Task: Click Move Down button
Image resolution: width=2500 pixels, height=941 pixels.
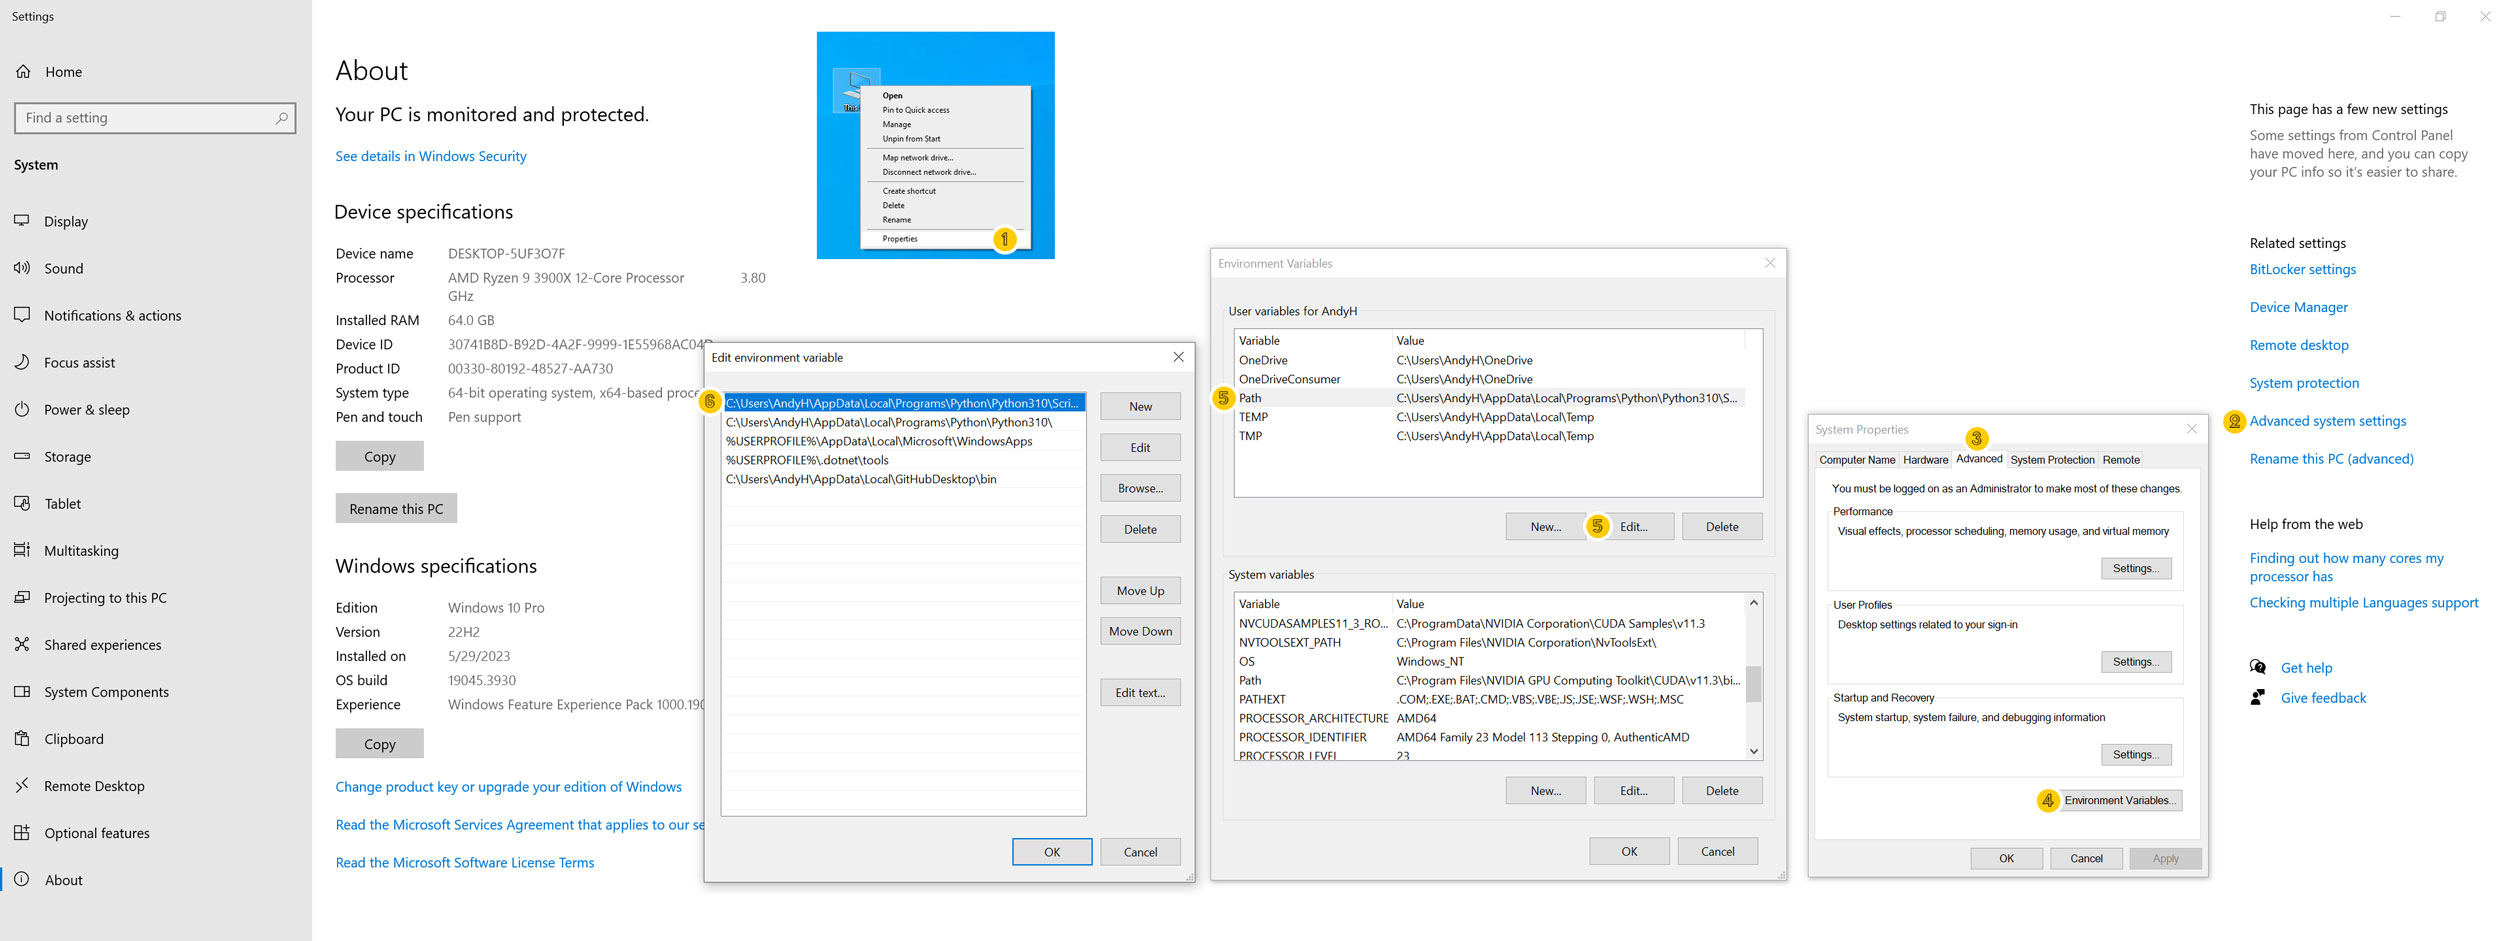Action: tap(1140, 631)
